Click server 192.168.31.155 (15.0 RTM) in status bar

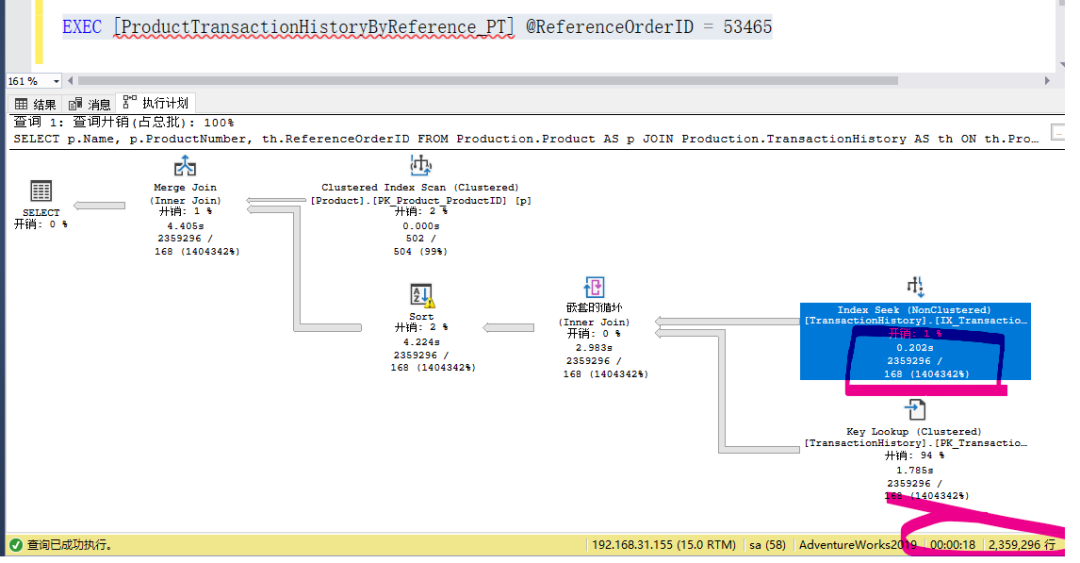(664, 545)
